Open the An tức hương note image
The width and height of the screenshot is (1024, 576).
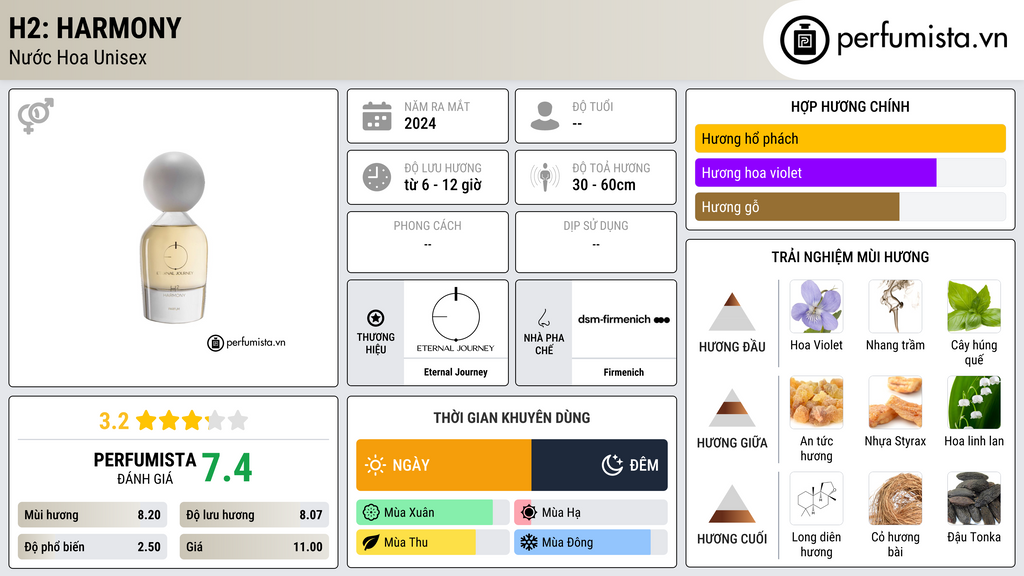coord(816,402)
